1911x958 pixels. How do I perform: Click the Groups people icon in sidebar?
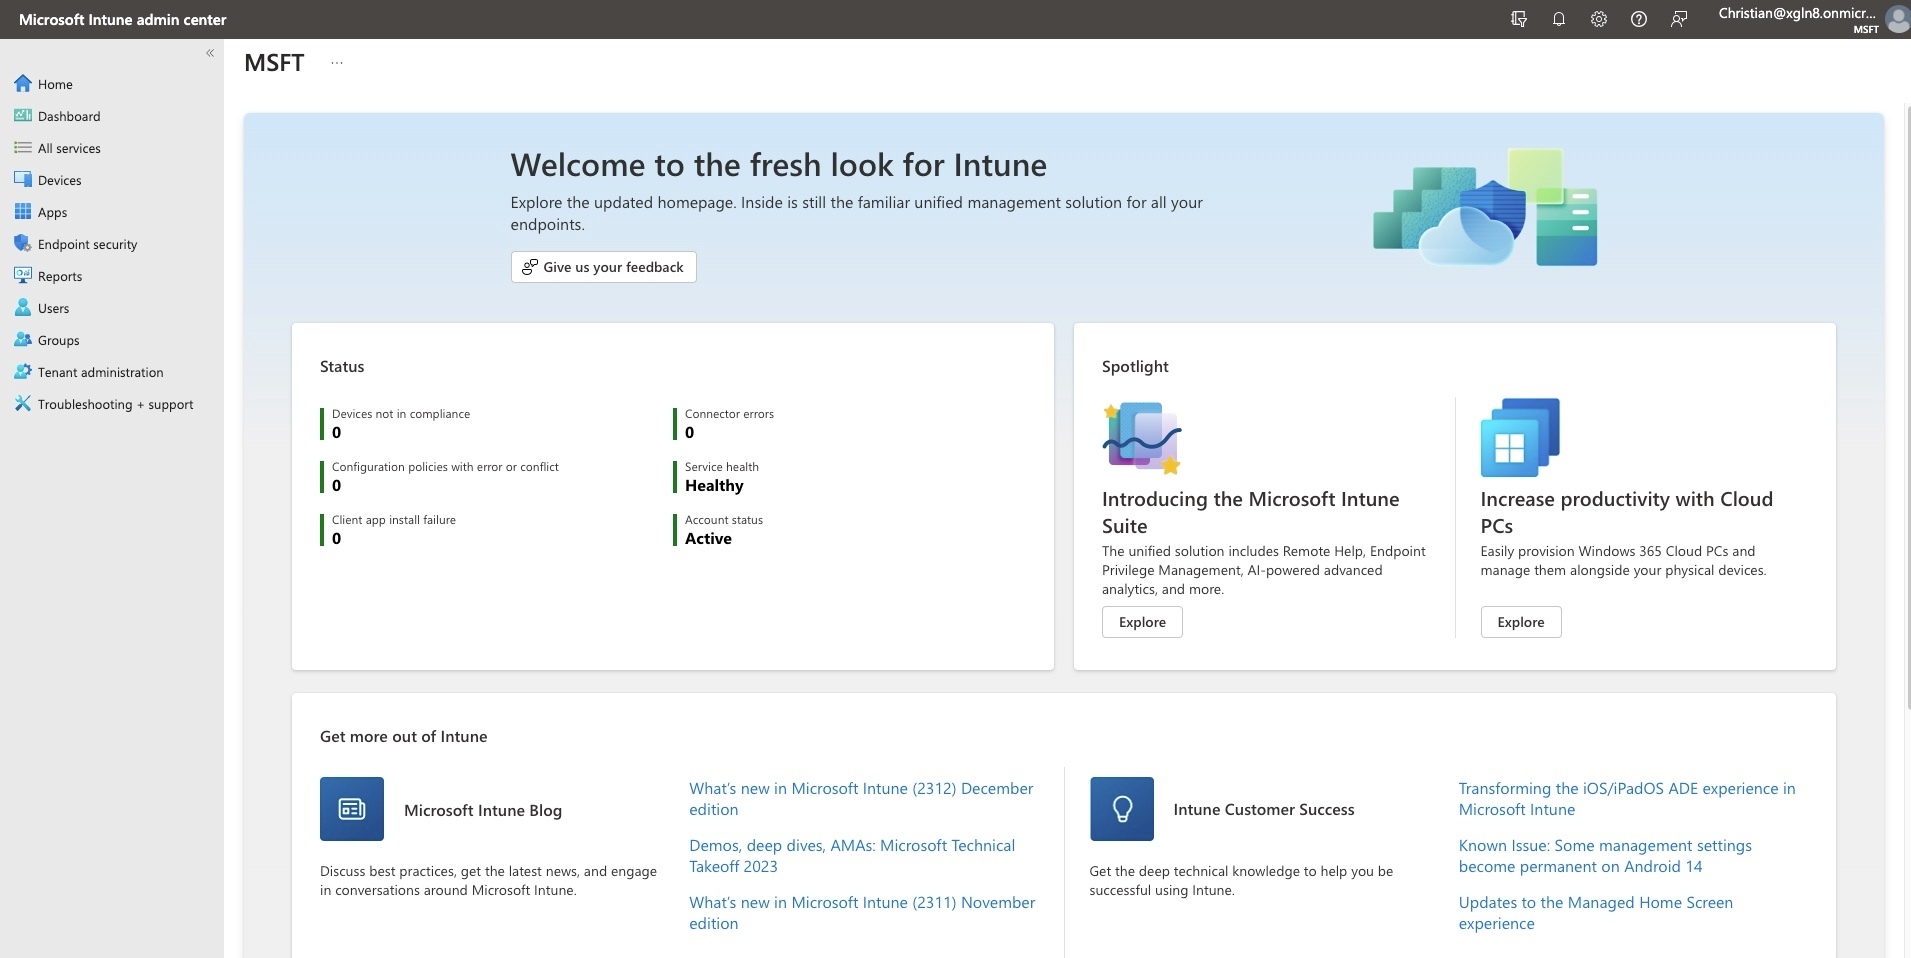[23, 340]
